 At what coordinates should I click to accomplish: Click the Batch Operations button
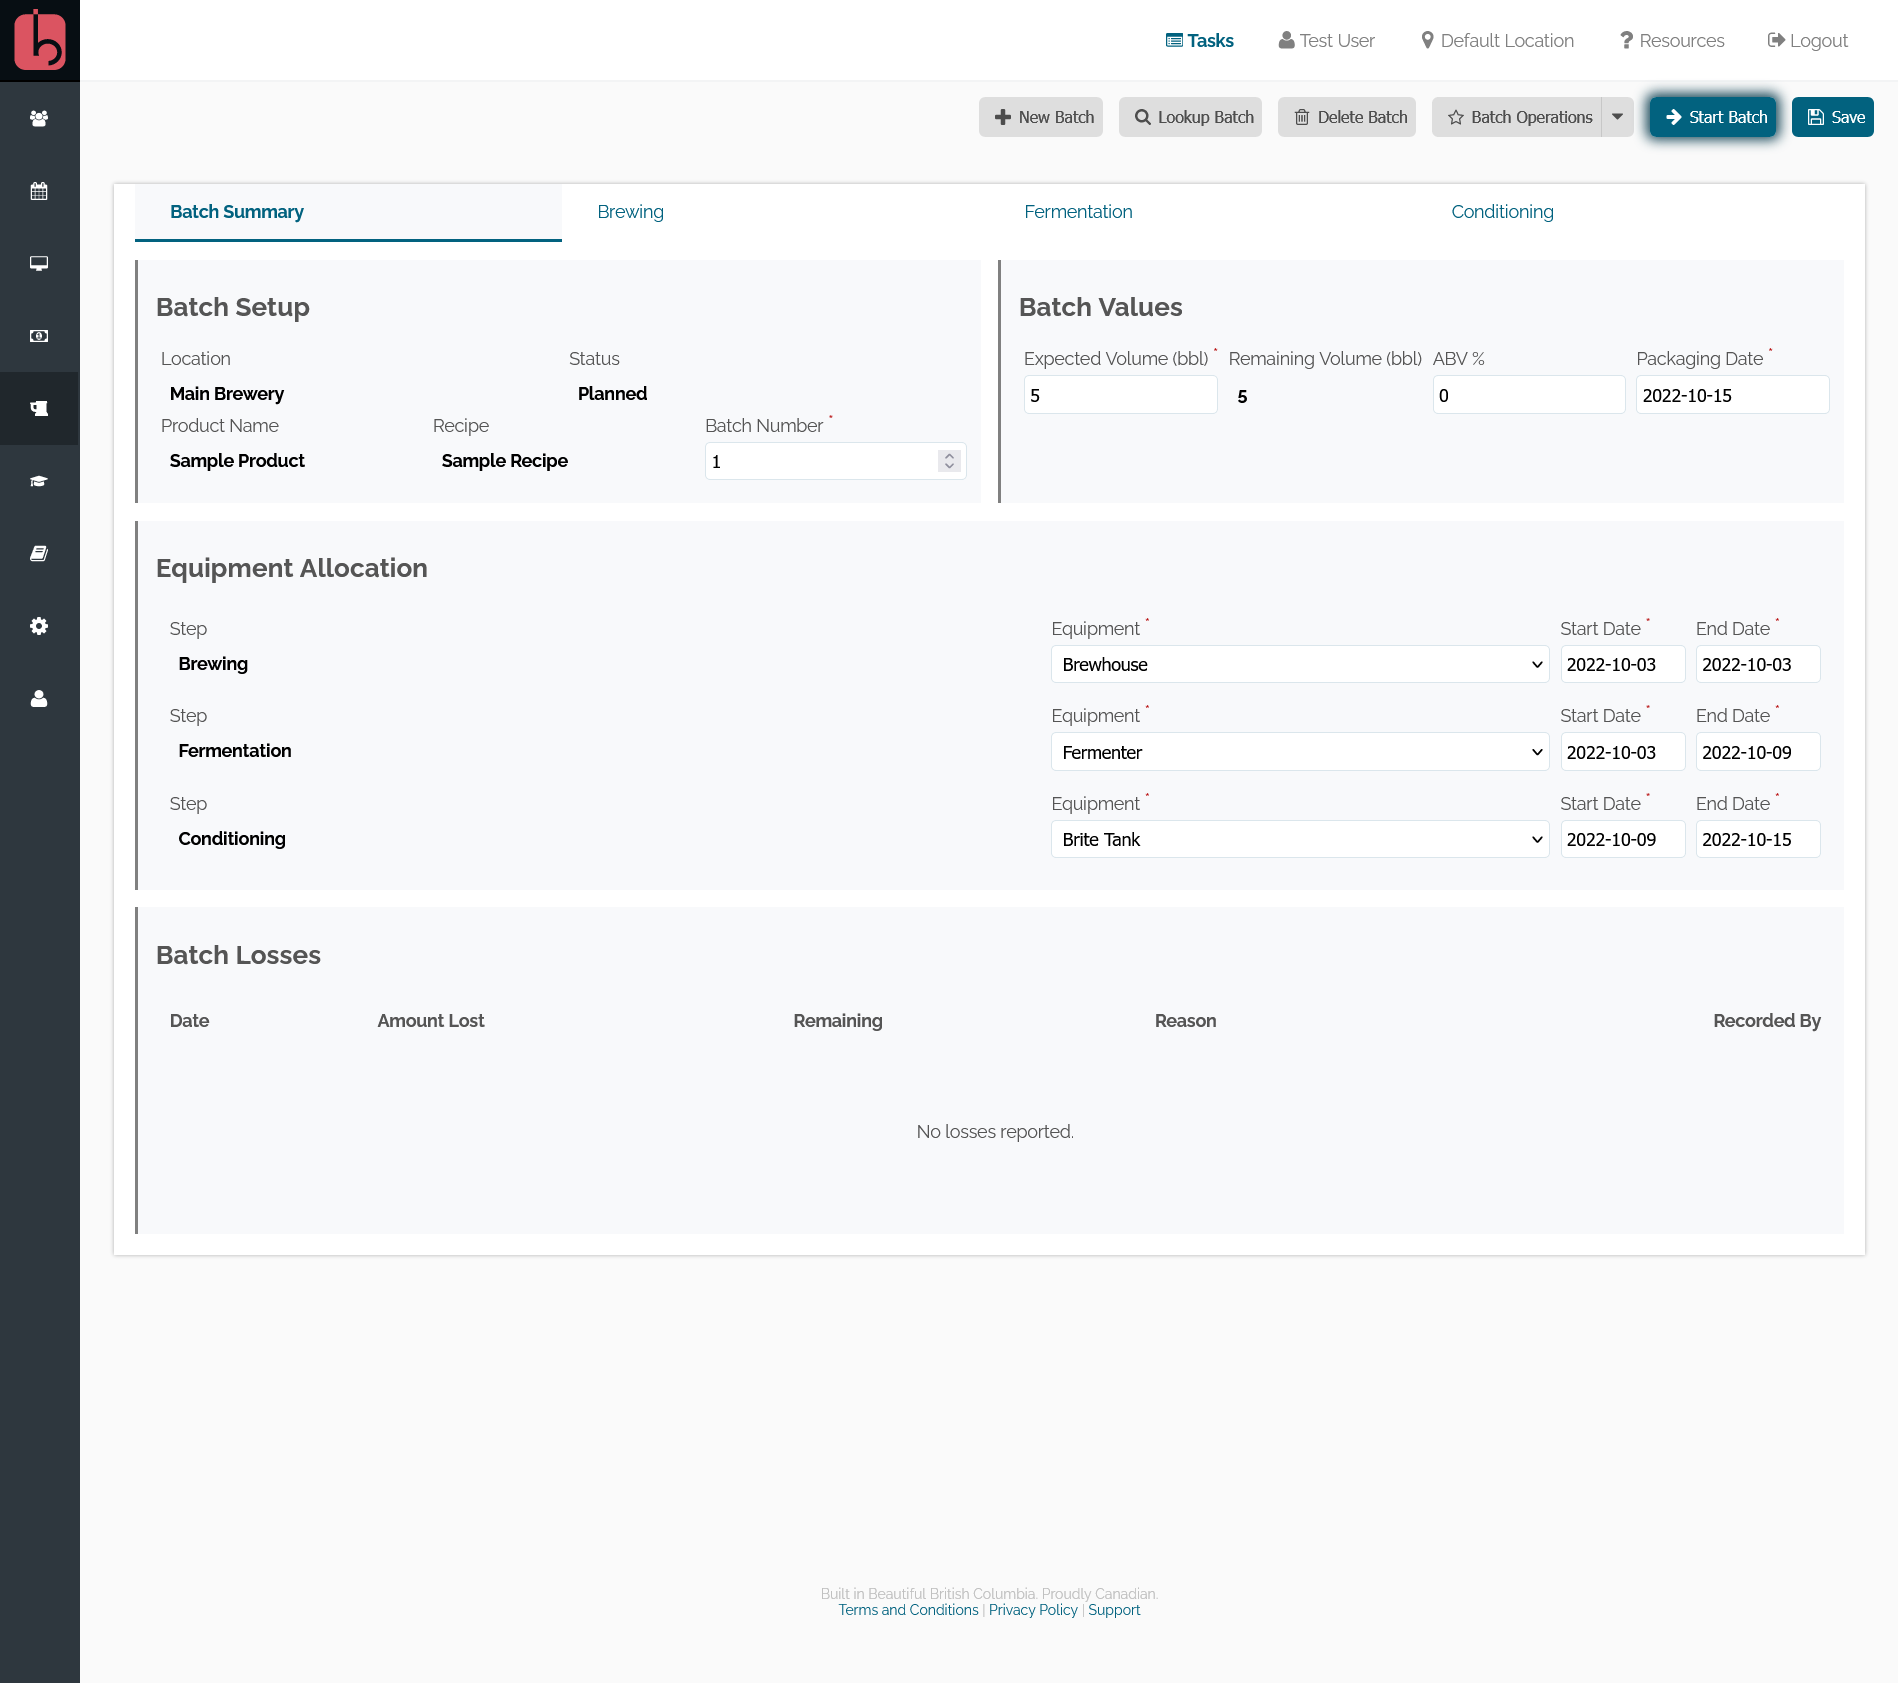click(x=1517, y=117)
